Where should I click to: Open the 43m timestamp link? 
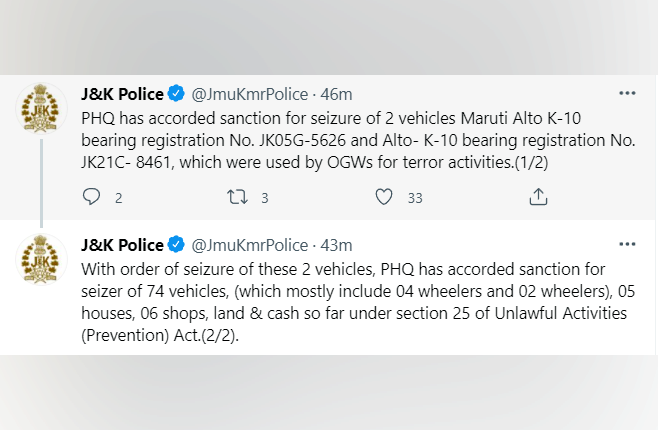click(336, 245)
